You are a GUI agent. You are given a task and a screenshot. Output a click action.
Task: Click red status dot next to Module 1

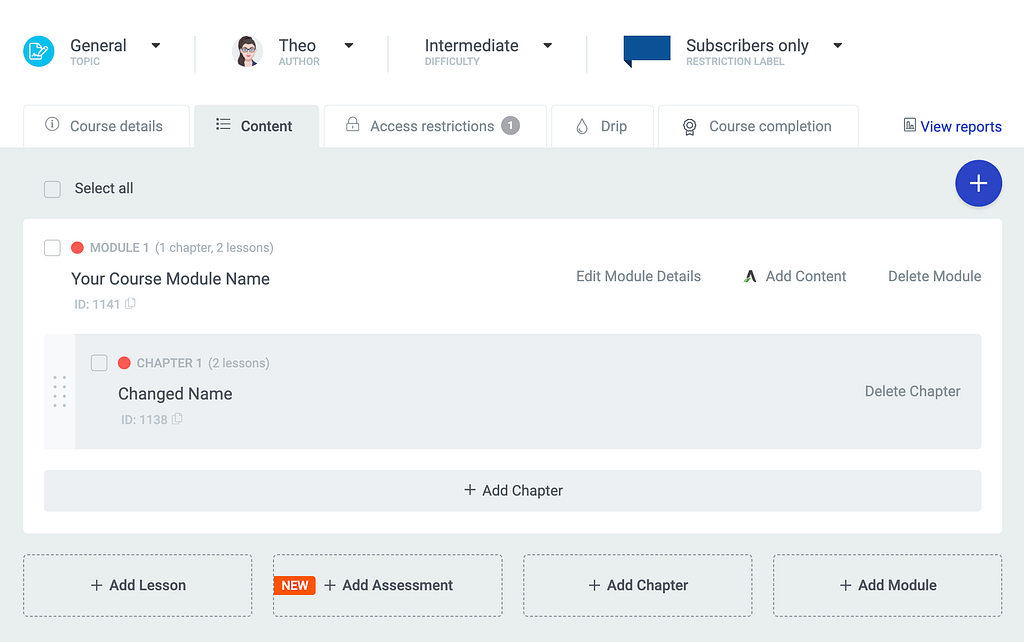click(77, 248)
